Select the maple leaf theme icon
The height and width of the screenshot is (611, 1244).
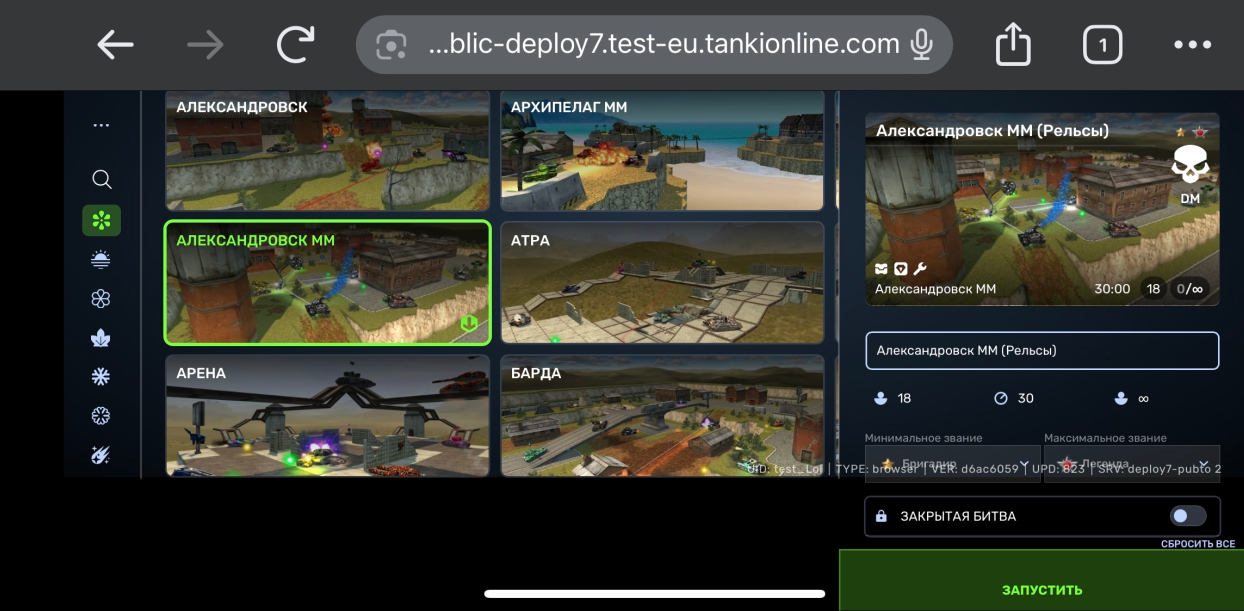point(101,338)
